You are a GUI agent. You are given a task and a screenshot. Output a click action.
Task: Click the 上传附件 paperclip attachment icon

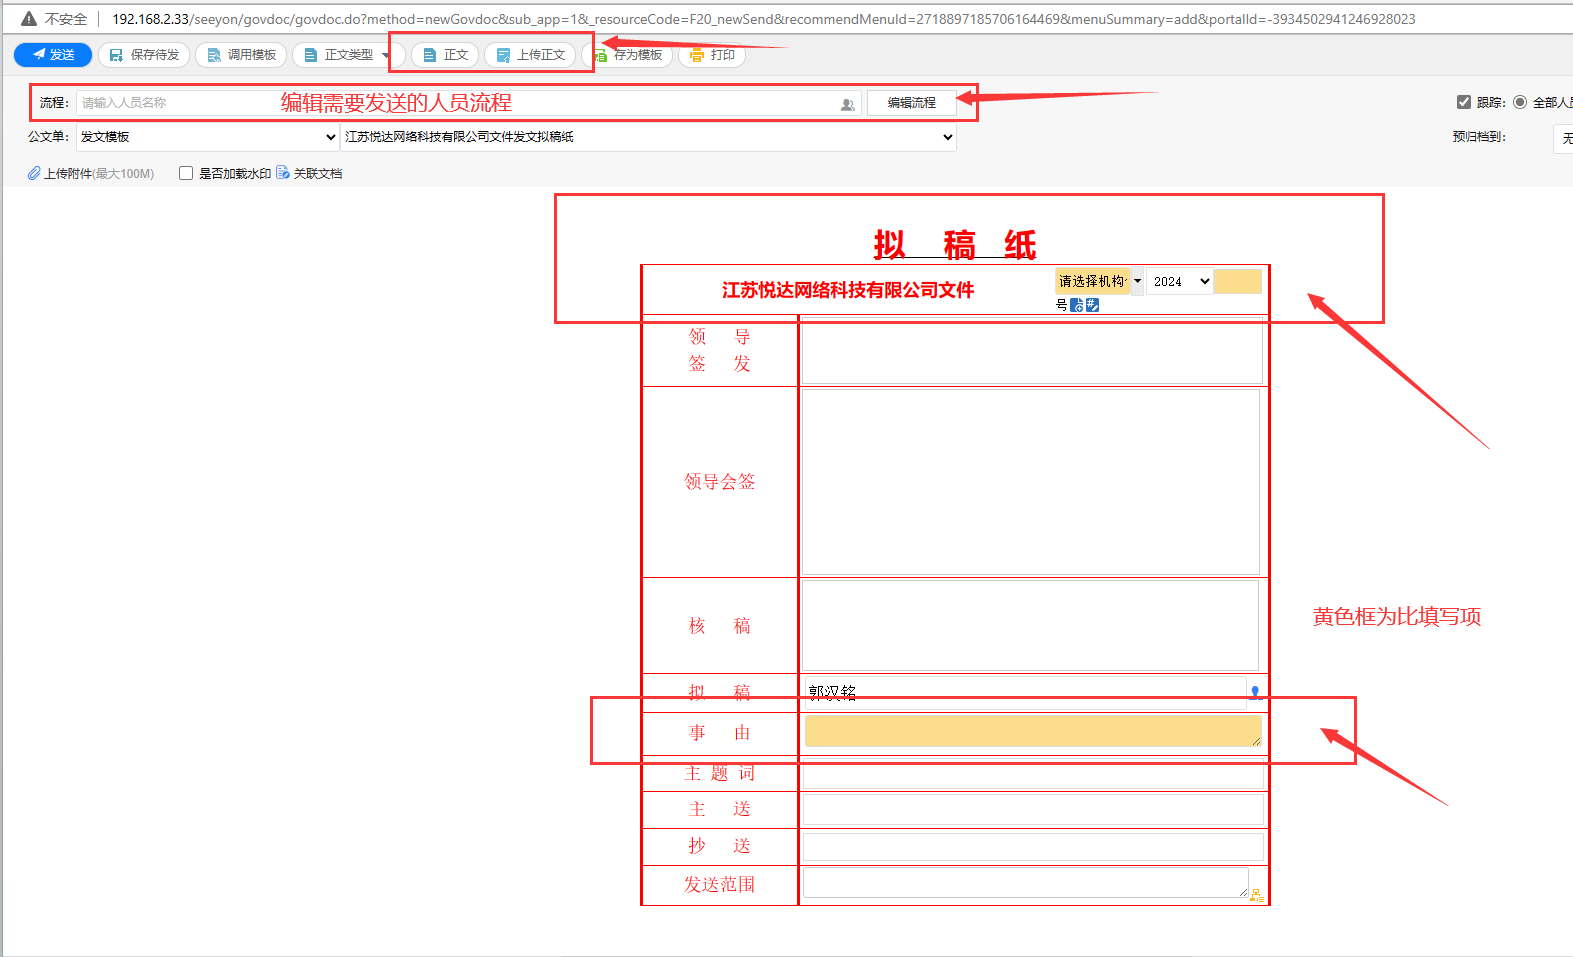[34, 173]
